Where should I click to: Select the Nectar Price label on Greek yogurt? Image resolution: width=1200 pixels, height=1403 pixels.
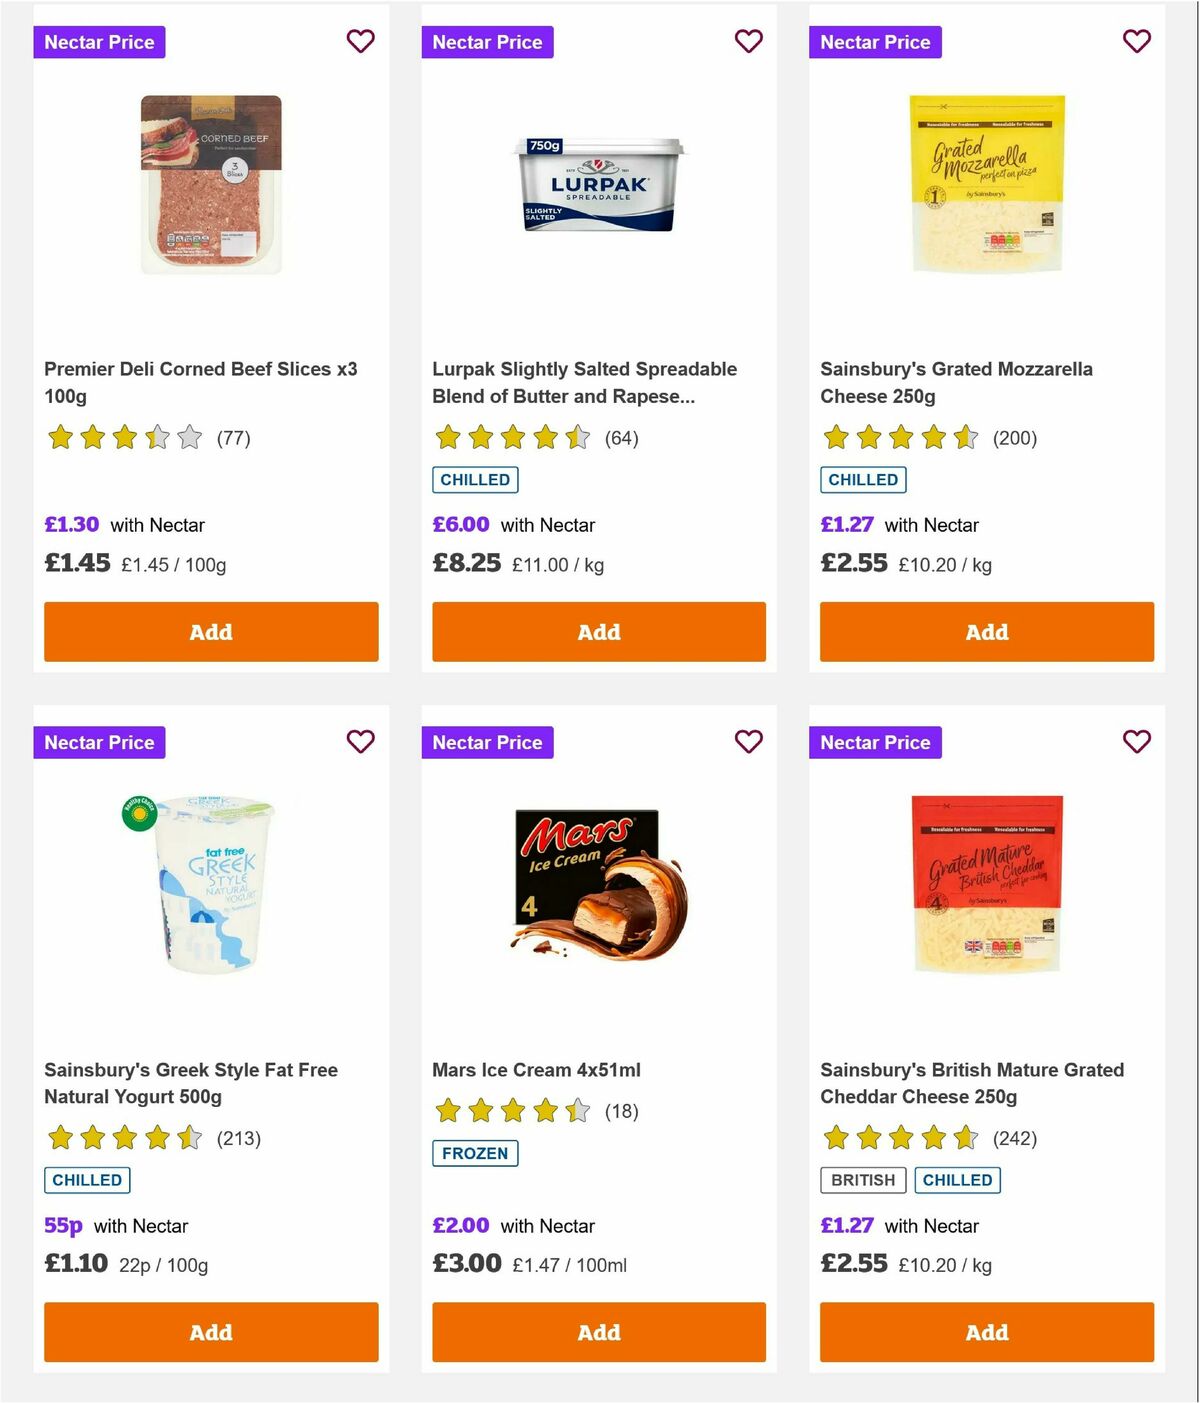pos(99,742)
